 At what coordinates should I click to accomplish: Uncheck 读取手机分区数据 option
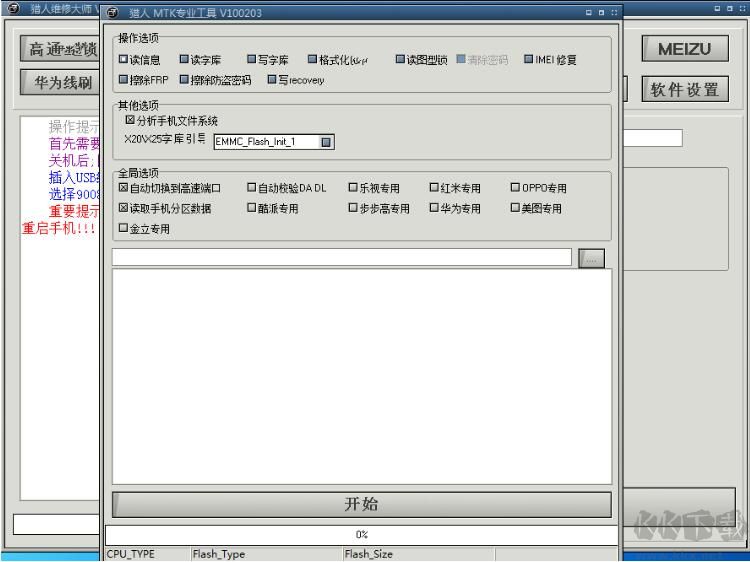[x=123, y=208]
